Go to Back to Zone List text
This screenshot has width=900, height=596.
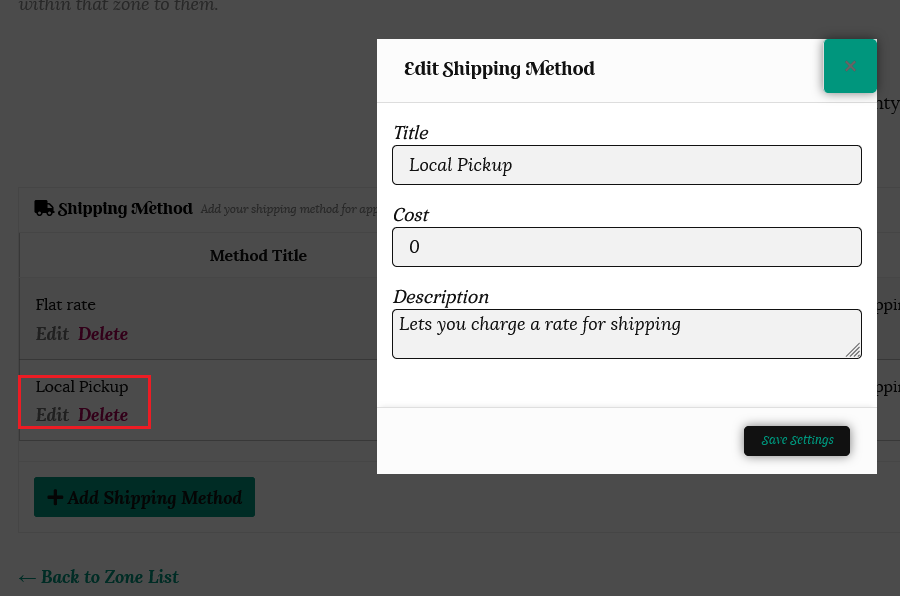point(110,577)
